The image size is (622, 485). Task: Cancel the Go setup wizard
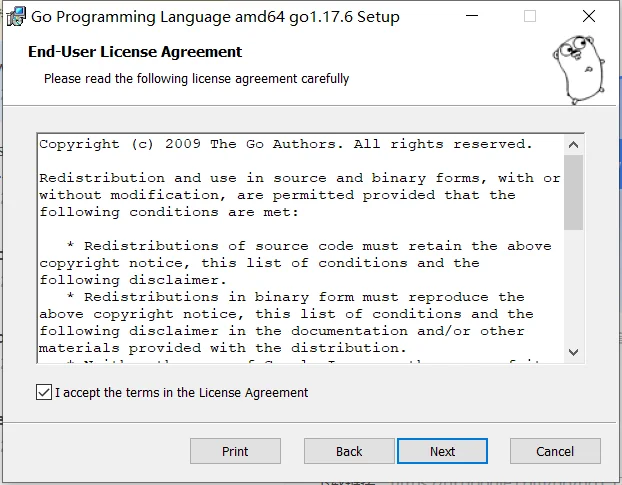point(555,451)
